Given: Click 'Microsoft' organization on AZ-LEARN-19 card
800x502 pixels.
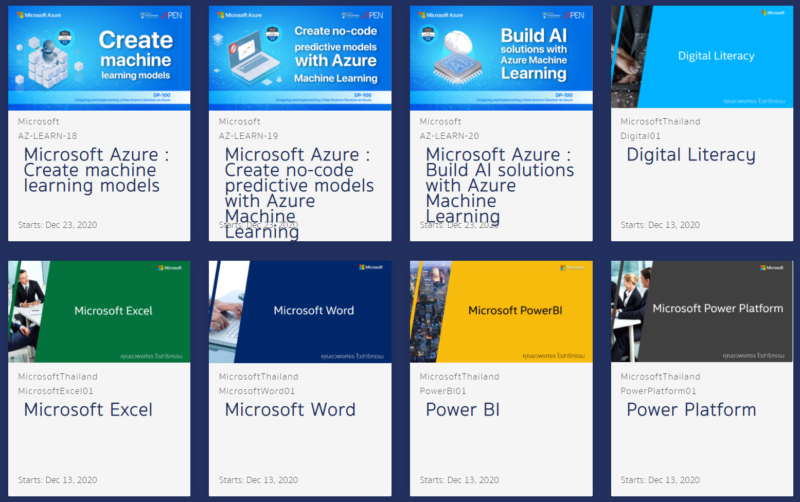Looking at the screenshot, I should 240,121.
